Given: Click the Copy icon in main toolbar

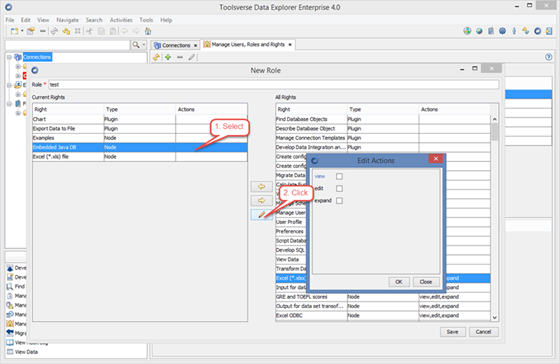Looking at the screenshot, I should point(101,31).
